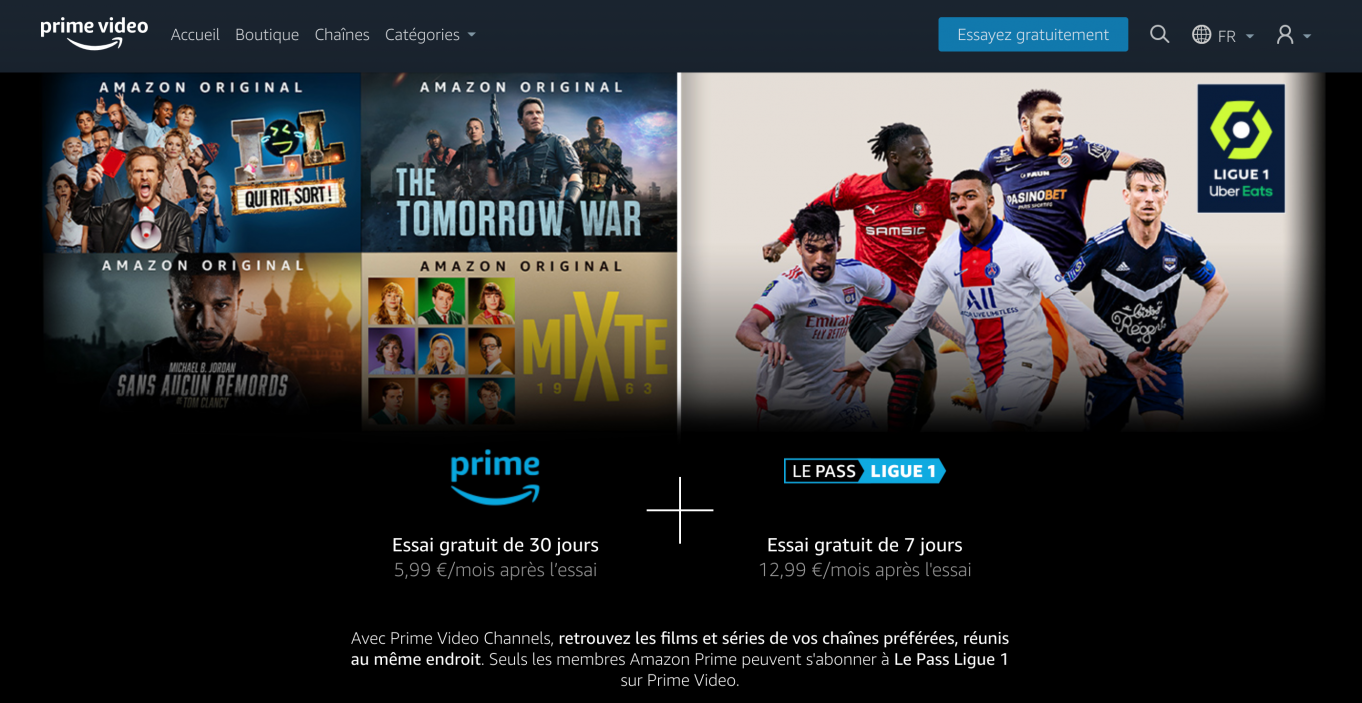
Task: Select the LOL Qui rit, sort poster
Action: pos(202,162)
